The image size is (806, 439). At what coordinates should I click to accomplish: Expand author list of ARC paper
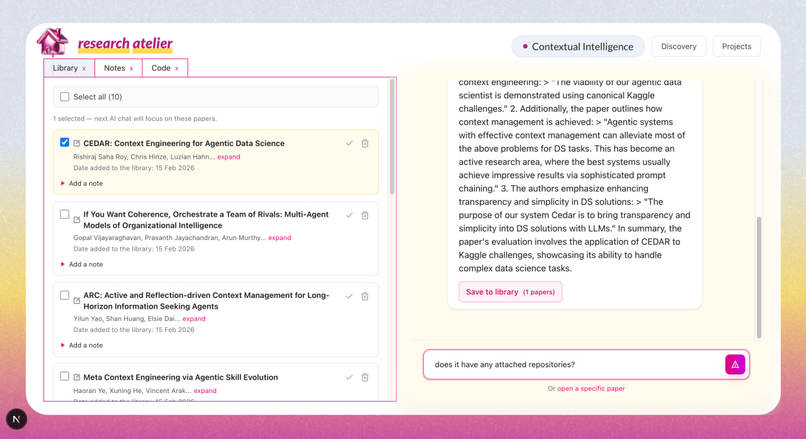point(194,319)
